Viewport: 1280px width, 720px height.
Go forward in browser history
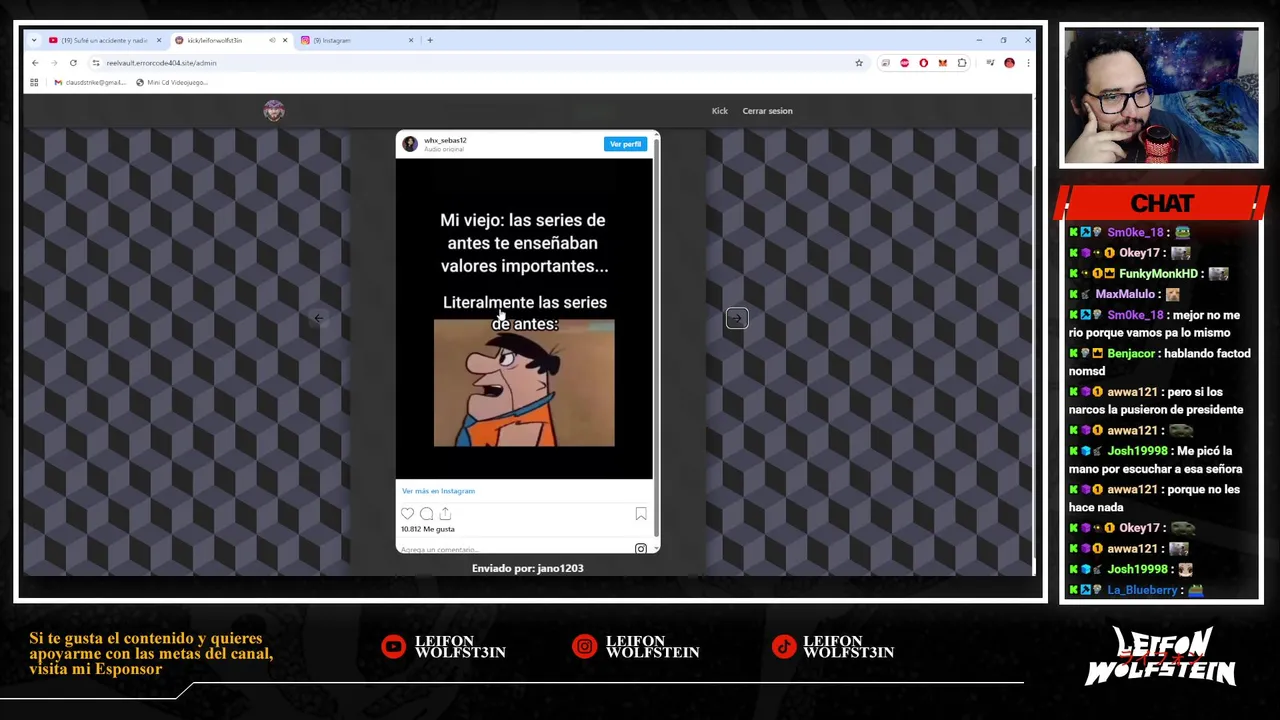[54, 63]
